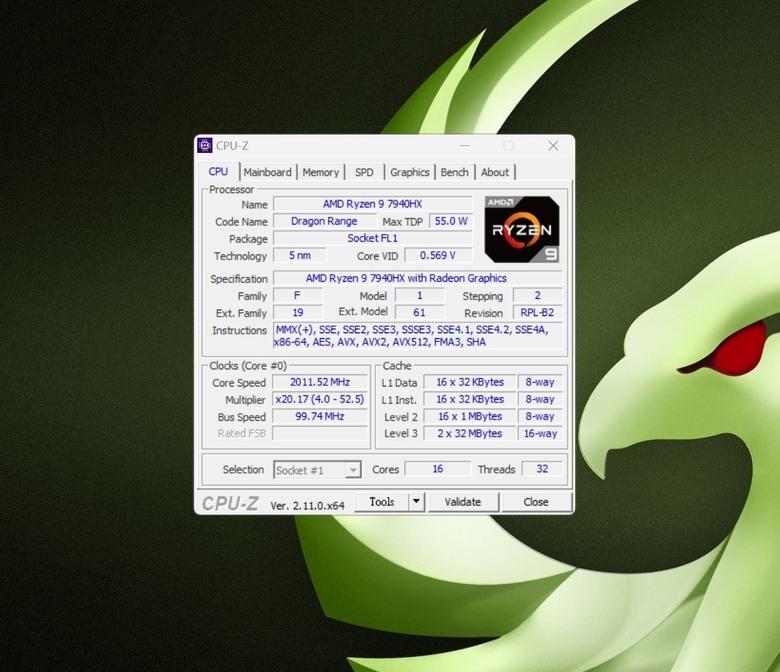This screenshot has width=780, height=672.
Task: Click the Instructions list starting with MMX(+)
Action: click(418, 336)
